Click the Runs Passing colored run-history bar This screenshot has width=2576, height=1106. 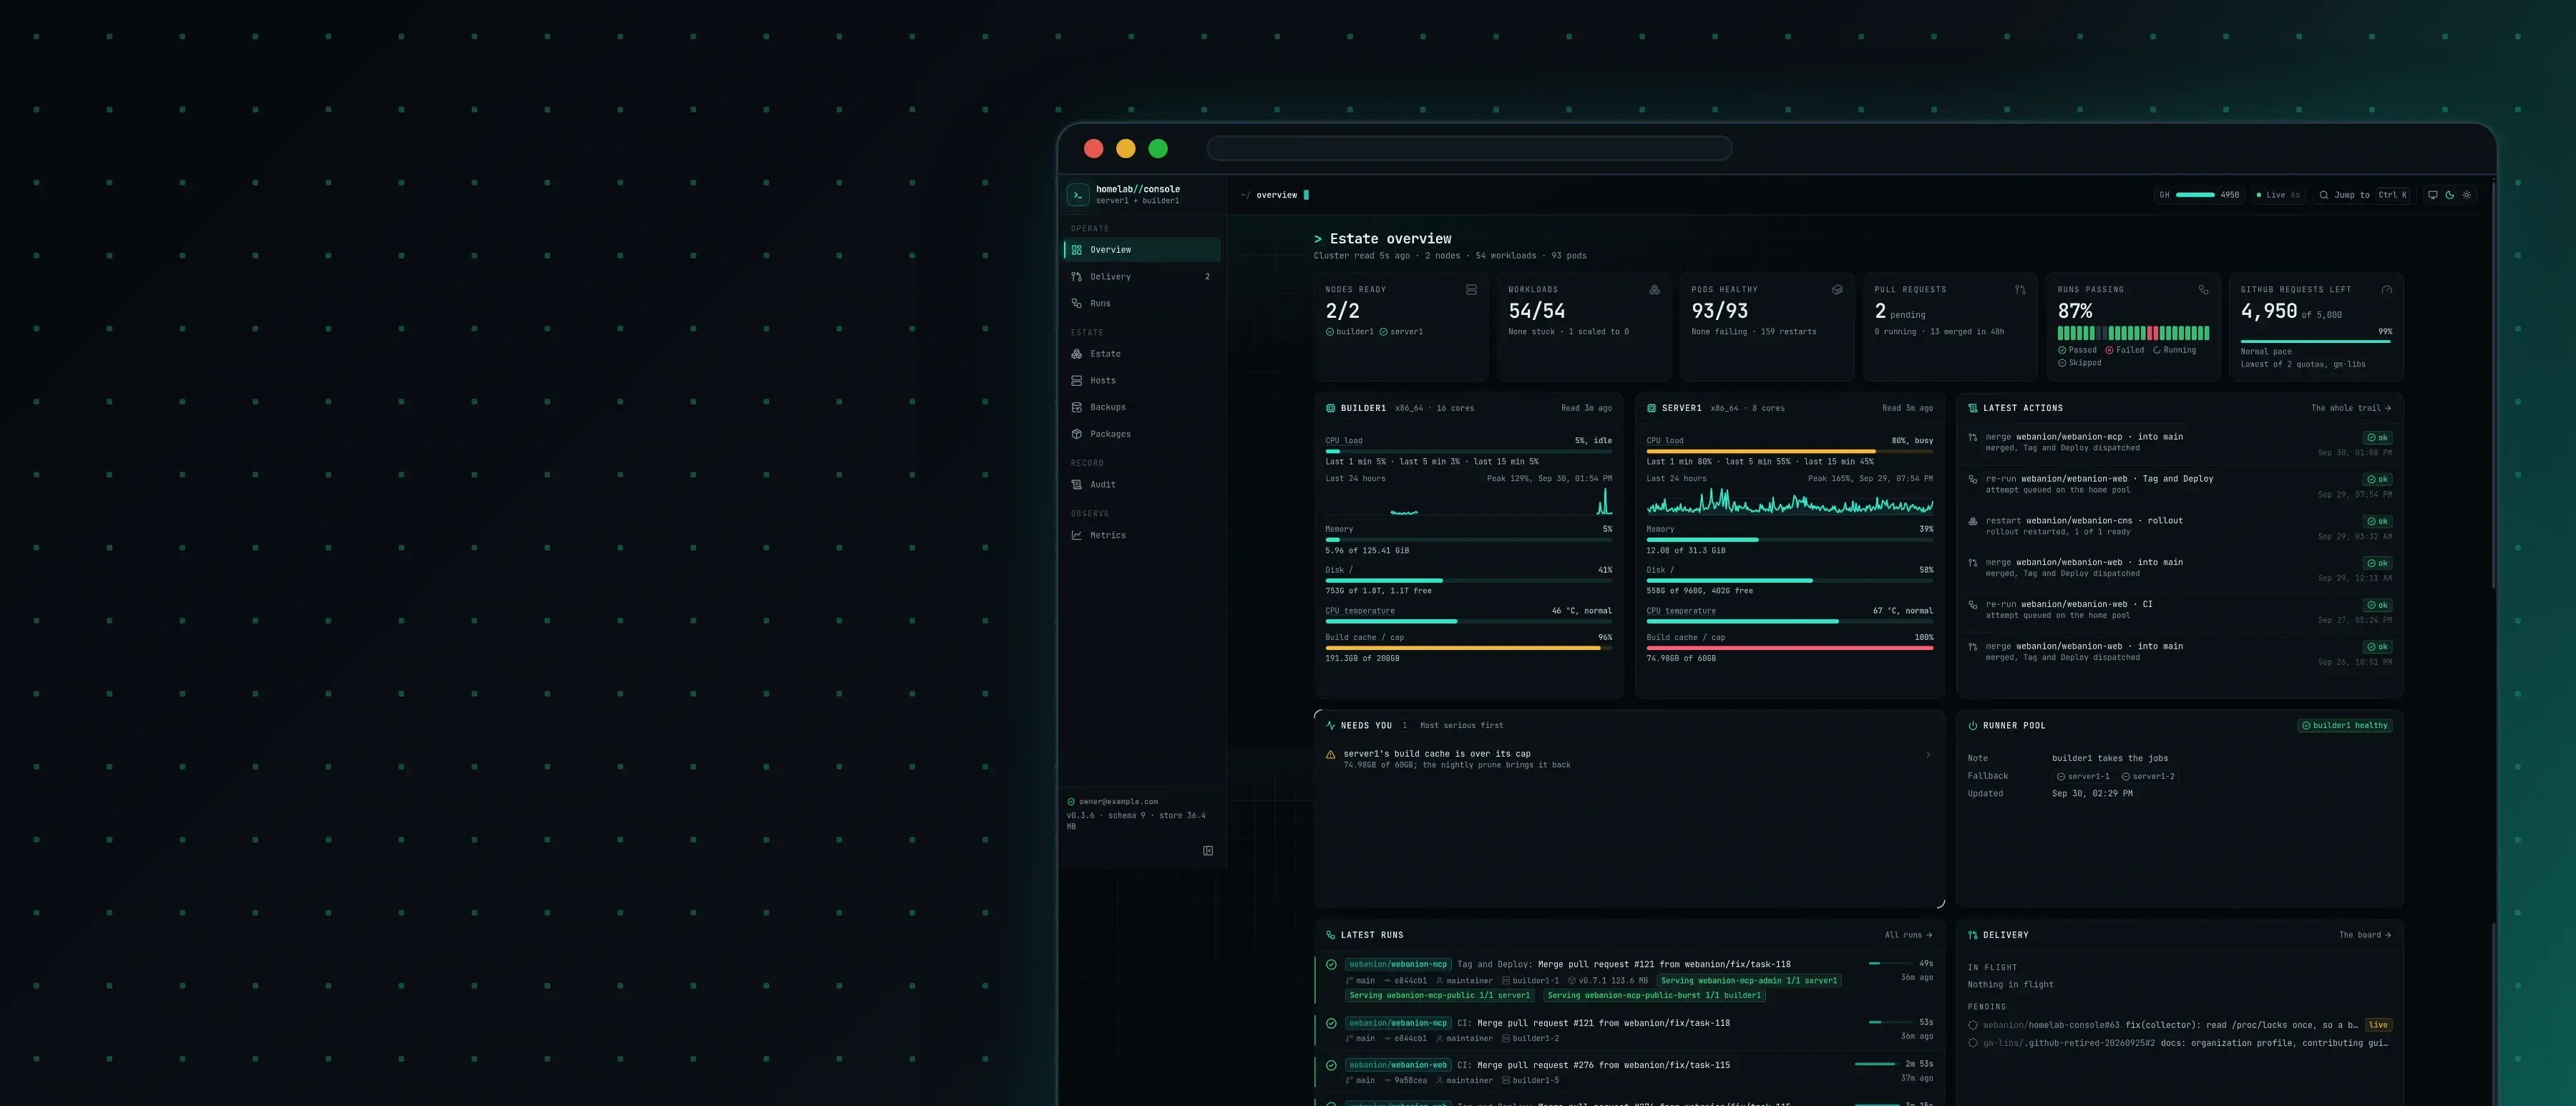tap(2133, 333)
